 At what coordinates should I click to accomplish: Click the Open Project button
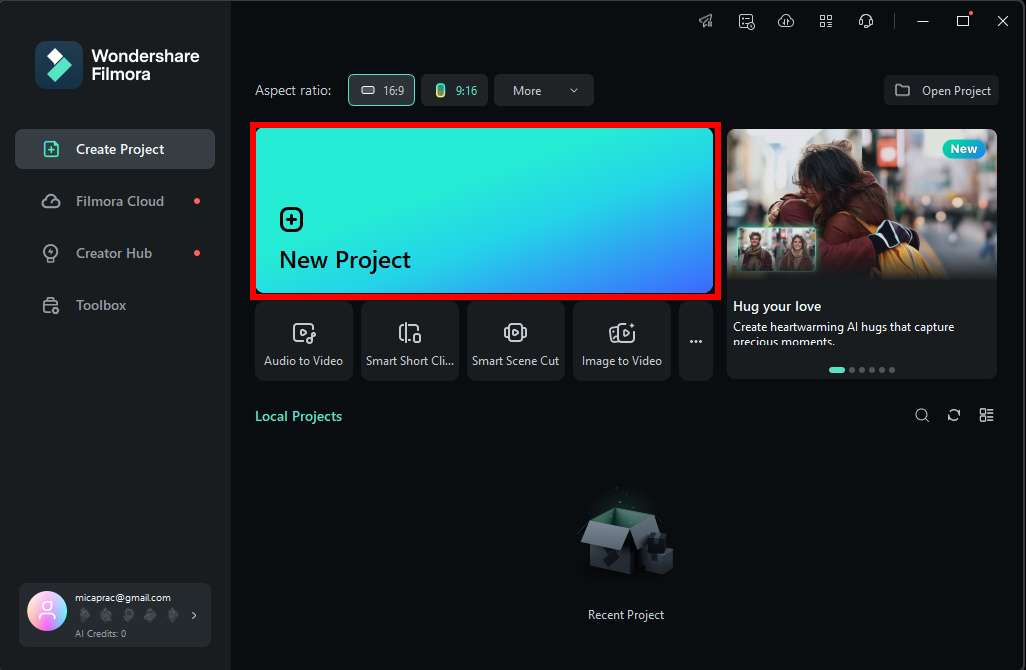point(942,90)
